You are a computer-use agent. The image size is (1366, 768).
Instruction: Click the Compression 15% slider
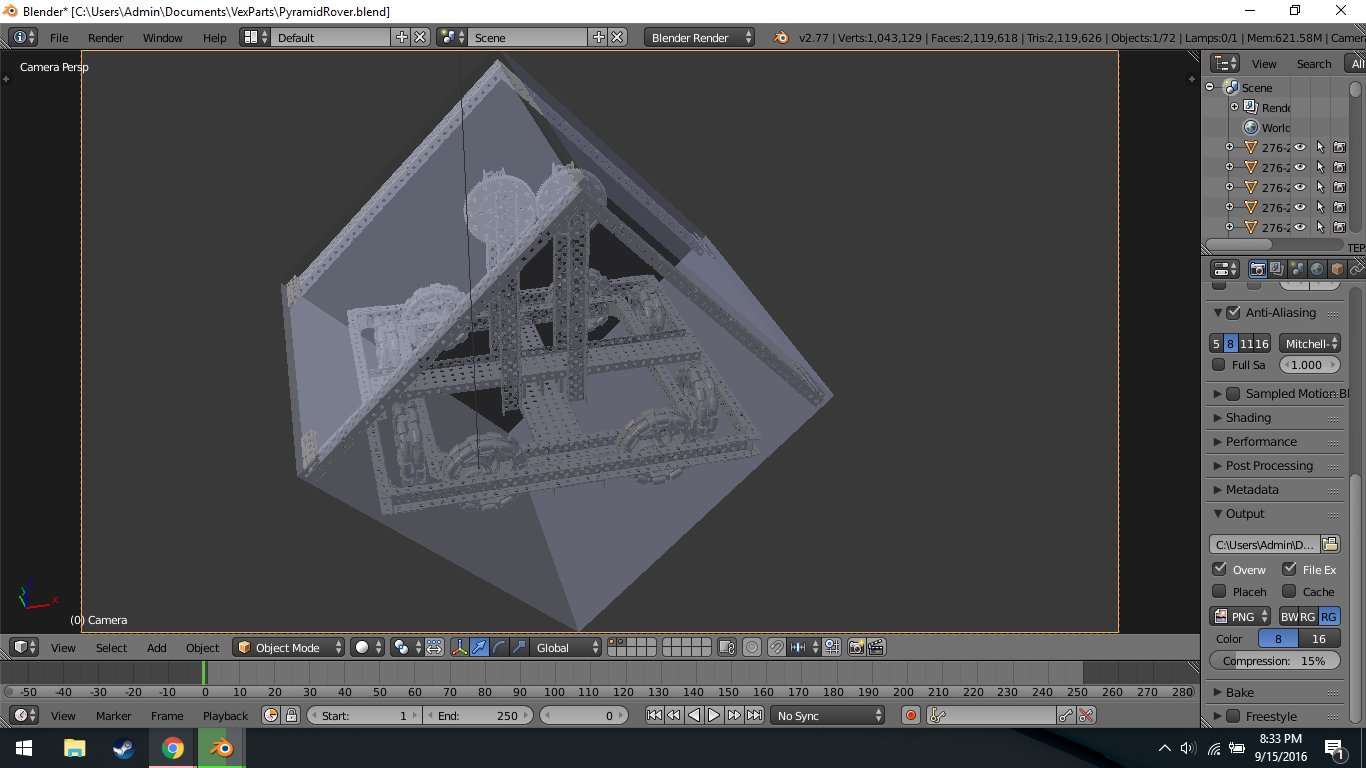pyautogui.click(x=1275, y=661)
